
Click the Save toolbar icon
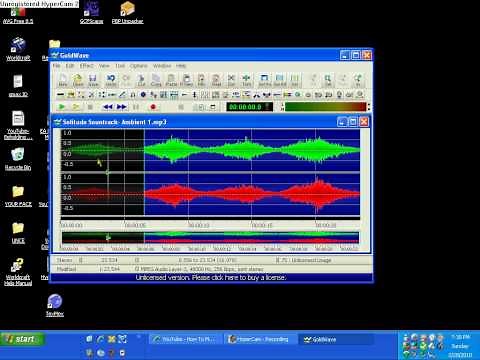93,80
